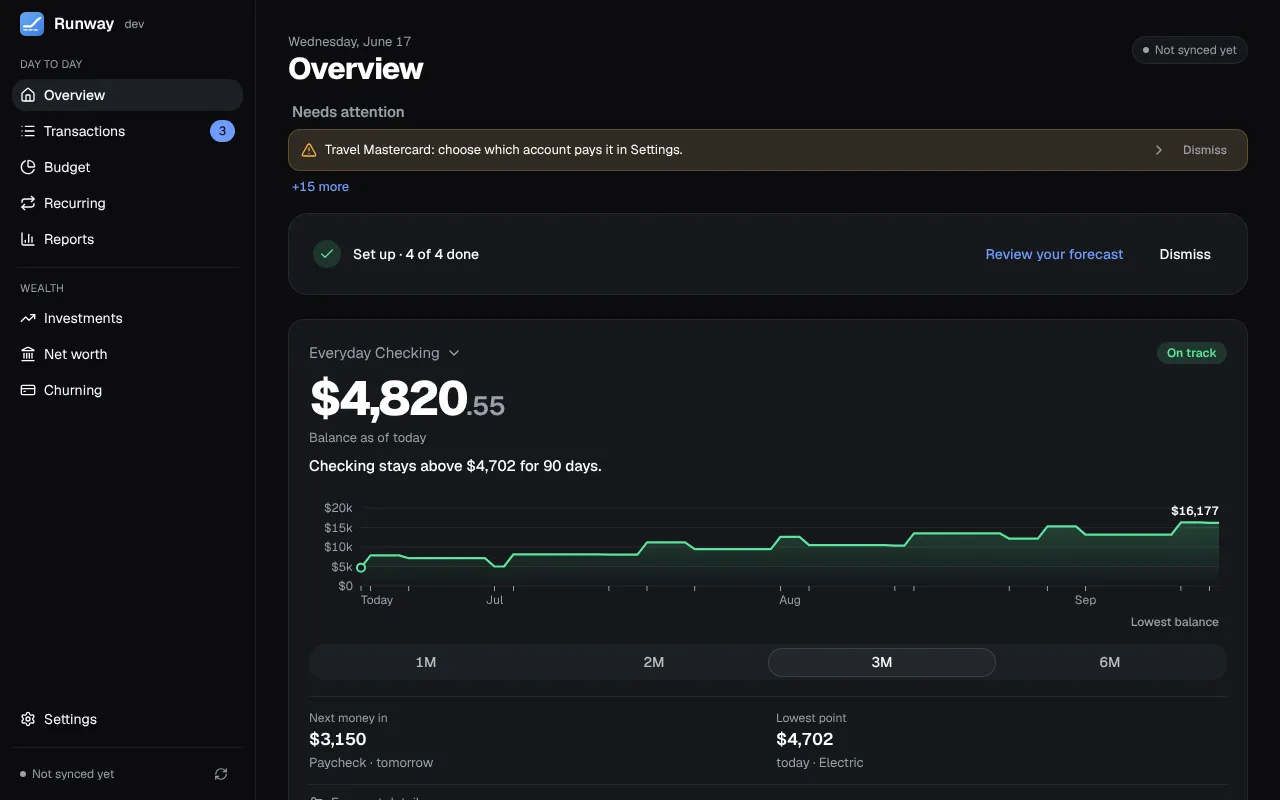The width and height of the screenshot is (1280, 800).
Task: Select the 6M forecast range
Action: pyautogui.click(x=1110, y=662)
